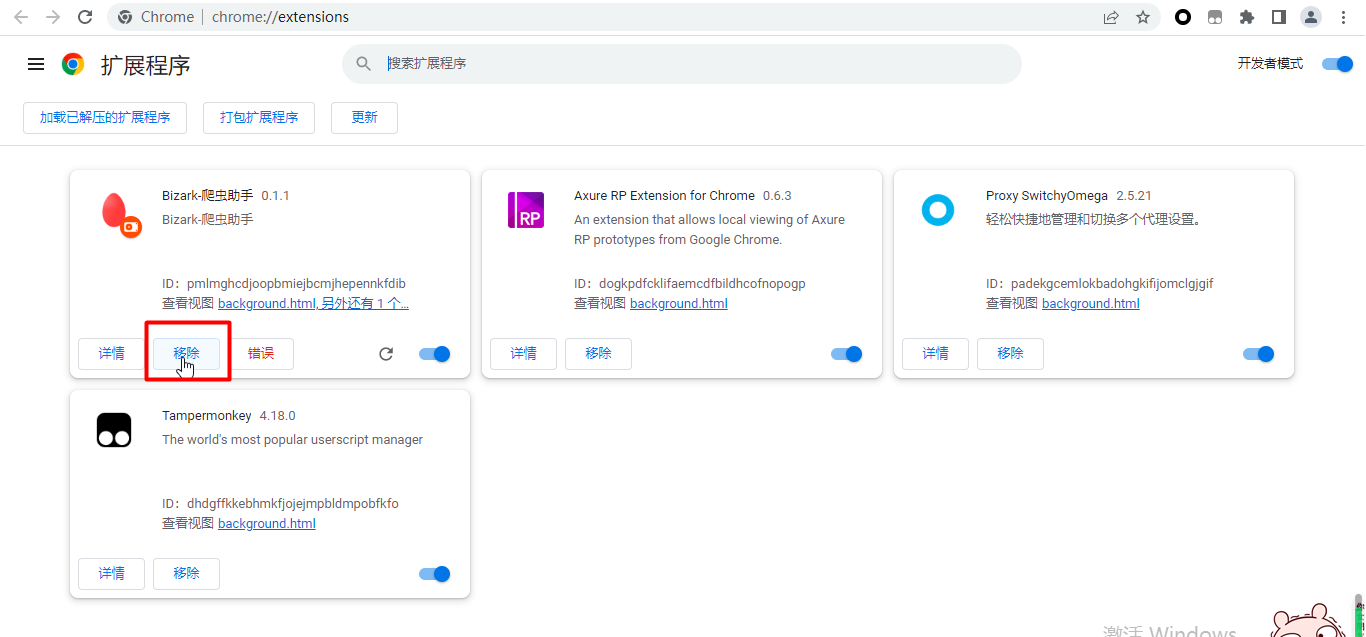Share this page from the address bar
This screenshot has width=1366, height=637.
[1111, 17]
